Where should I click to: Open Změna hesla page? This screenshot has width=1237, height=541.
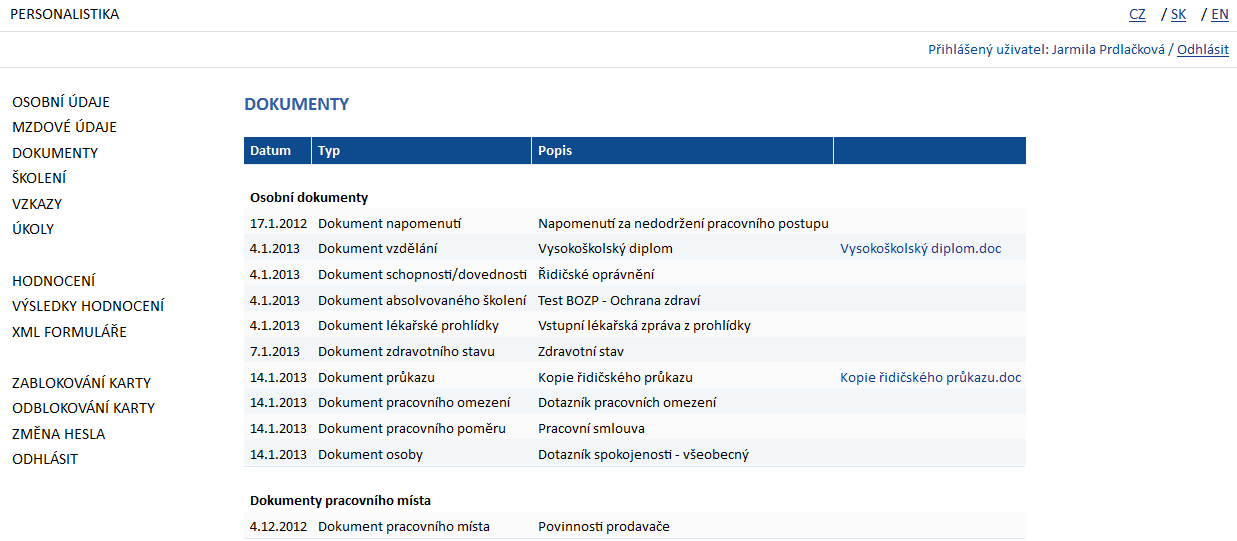pyautogui.click(x=58, y=434)
